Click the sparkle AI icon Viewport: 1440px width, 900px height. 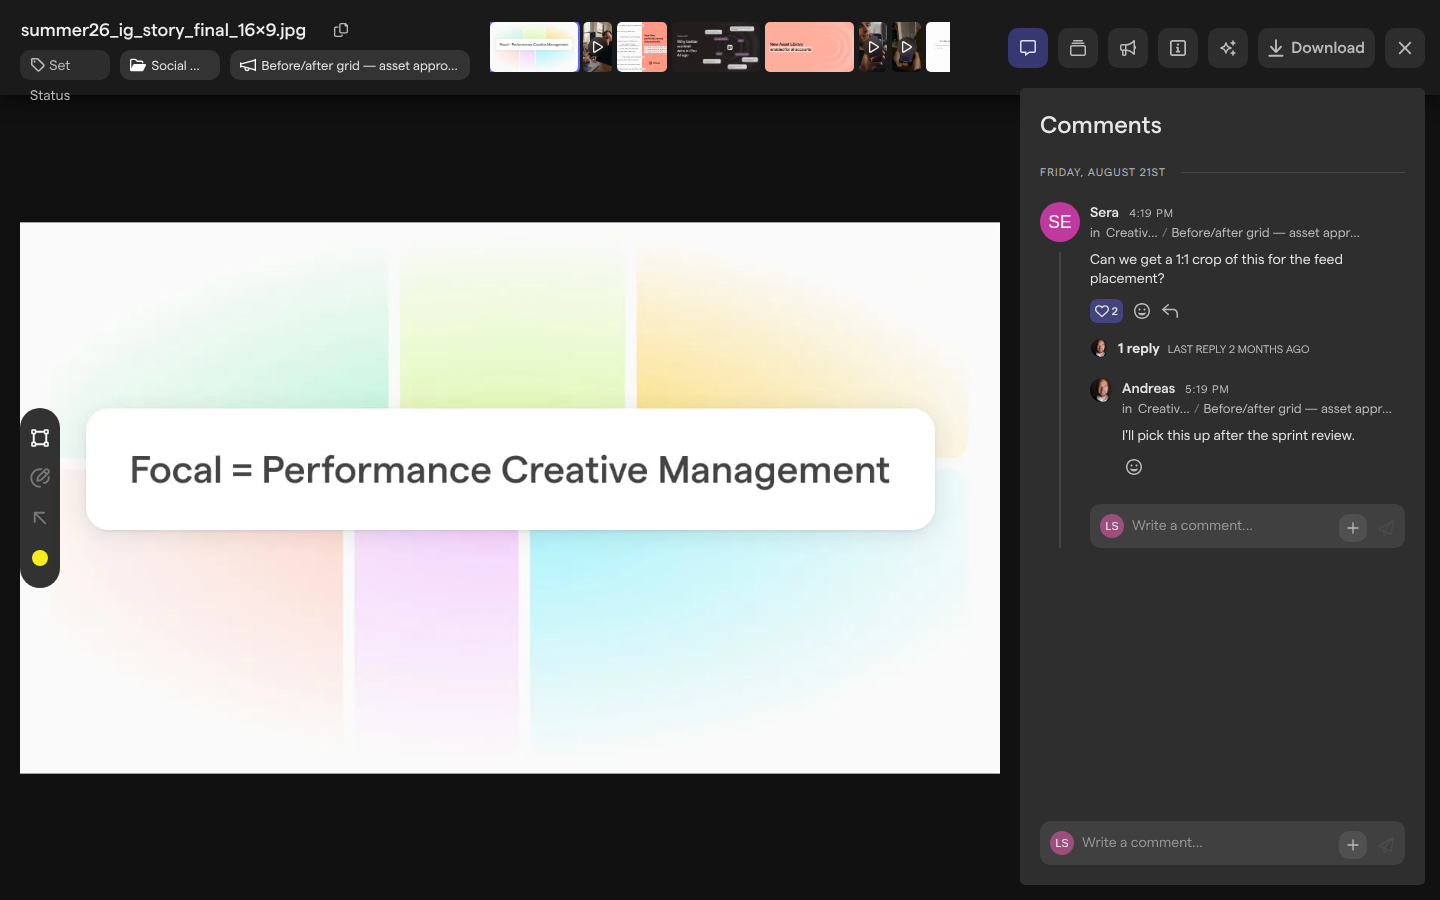pyautogui.click(x=1228, y=48)
